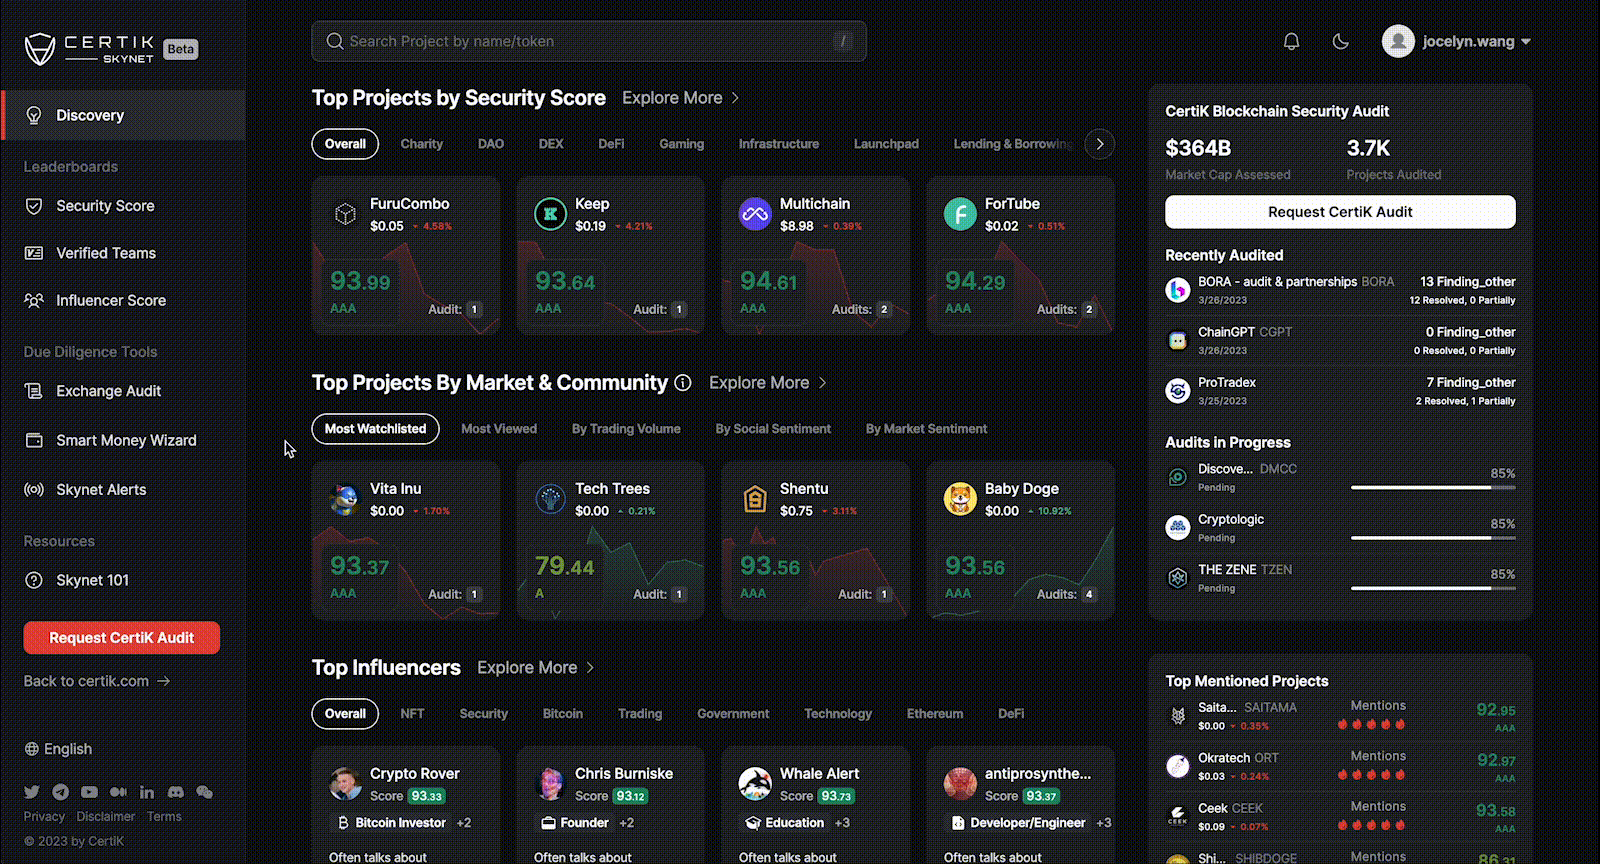1600x864 pixels.
Task: Open the LinkedIn social icon
Action: click(x=147, y=792)
